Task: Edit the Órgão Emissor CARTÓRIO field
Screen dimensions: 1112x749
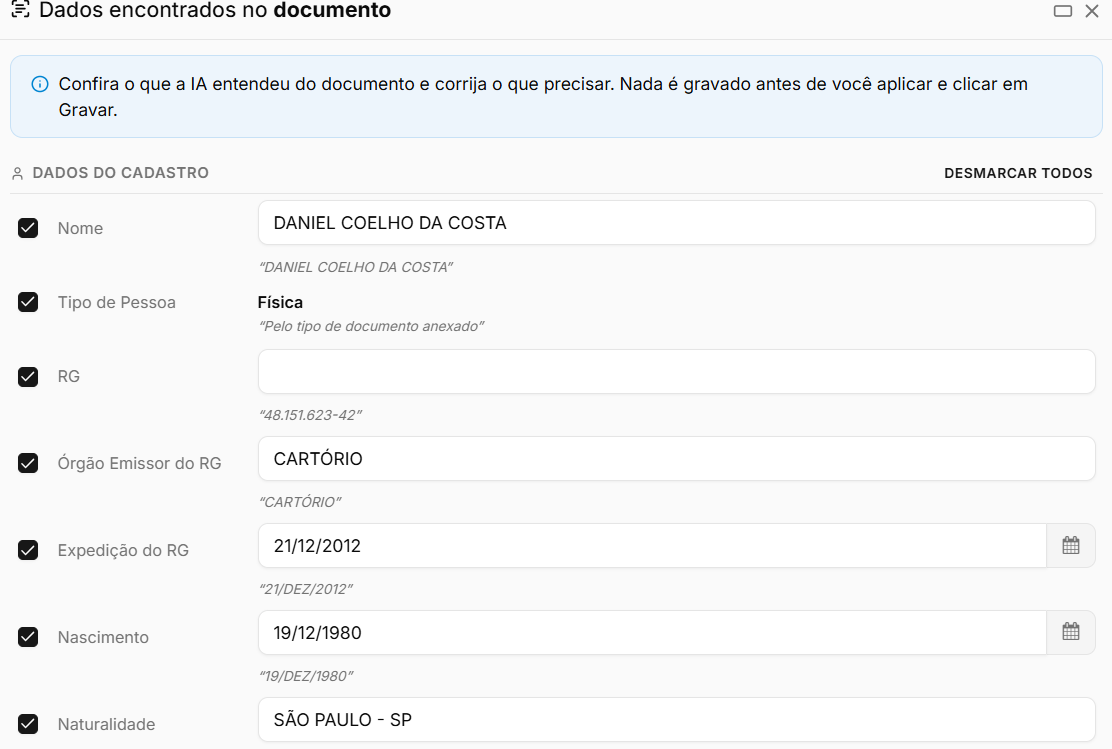Action: [x=677, y=459]
